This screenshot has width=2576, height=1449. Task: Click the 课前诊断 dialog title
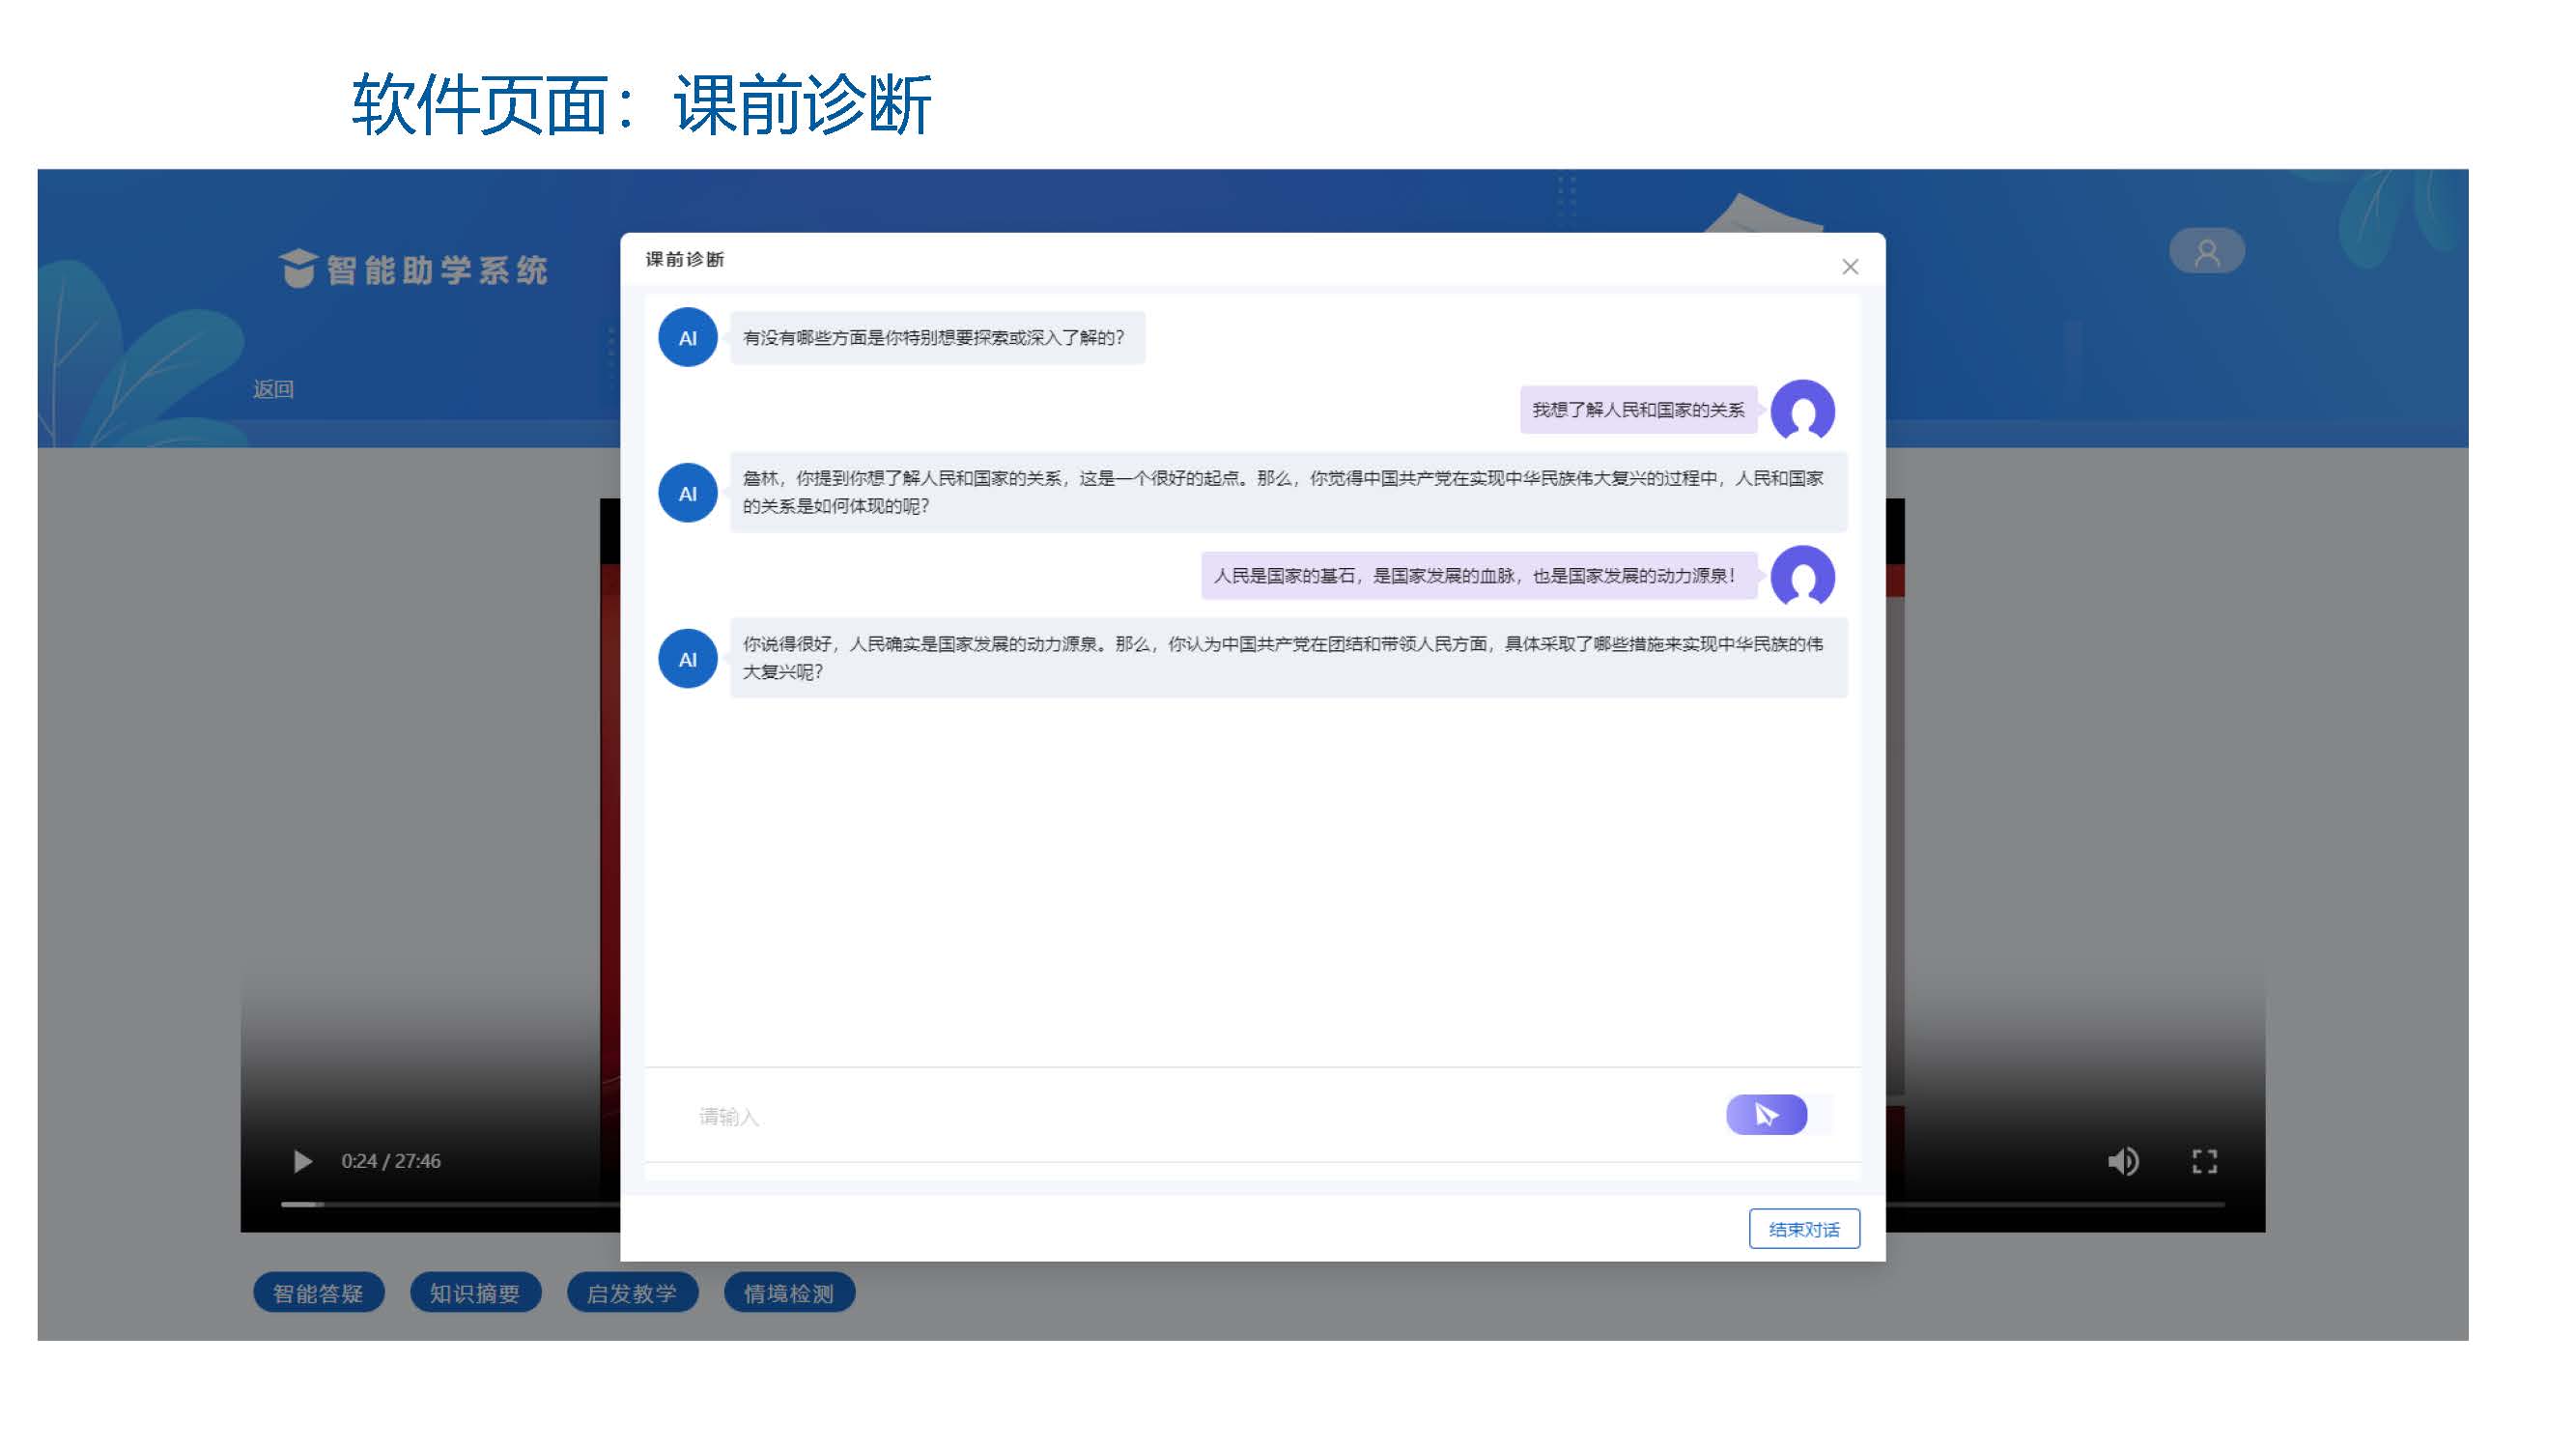pyautogui.click(x=684, y=260)
